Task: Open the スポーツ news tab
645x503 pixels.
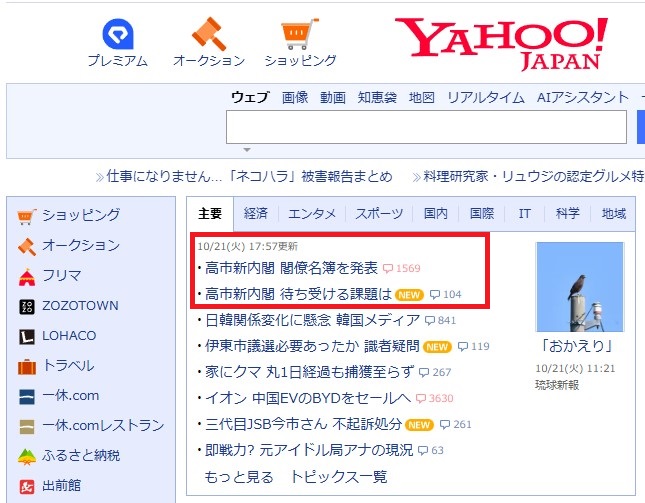Action: tap(379, 214)
